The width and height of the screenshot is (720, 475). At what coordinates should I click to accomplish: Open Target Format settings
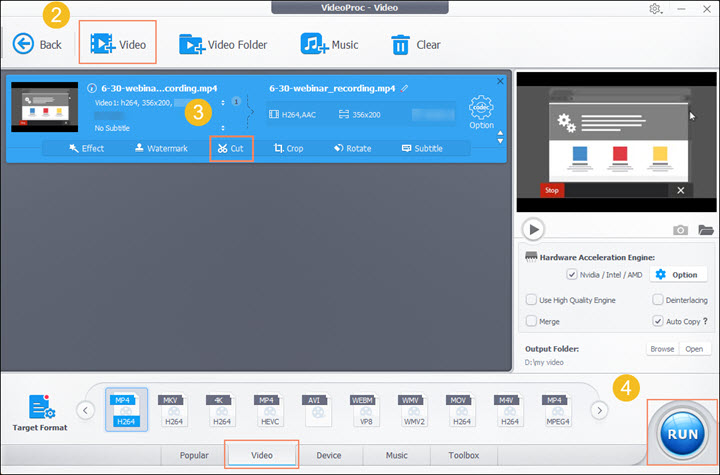(x=40, y=413)
